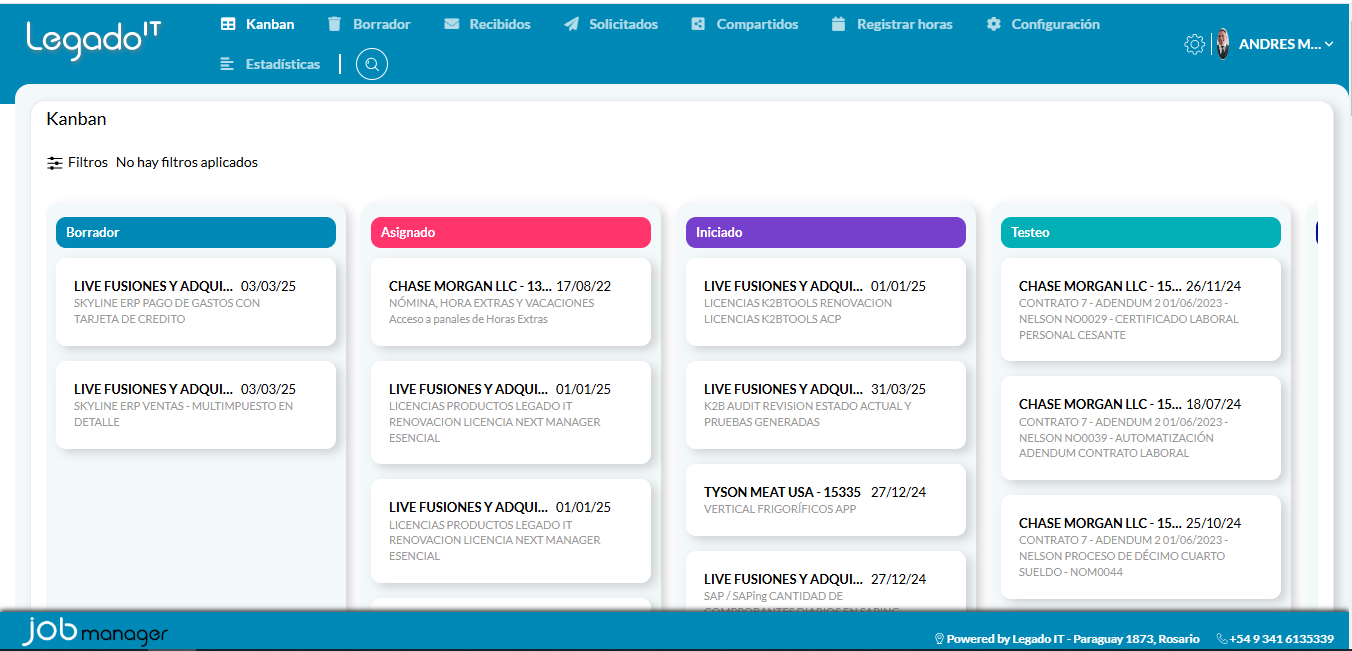Click the Job Manager footer logo
This screenshot has height=651, width=1352.
coord(95,632)
